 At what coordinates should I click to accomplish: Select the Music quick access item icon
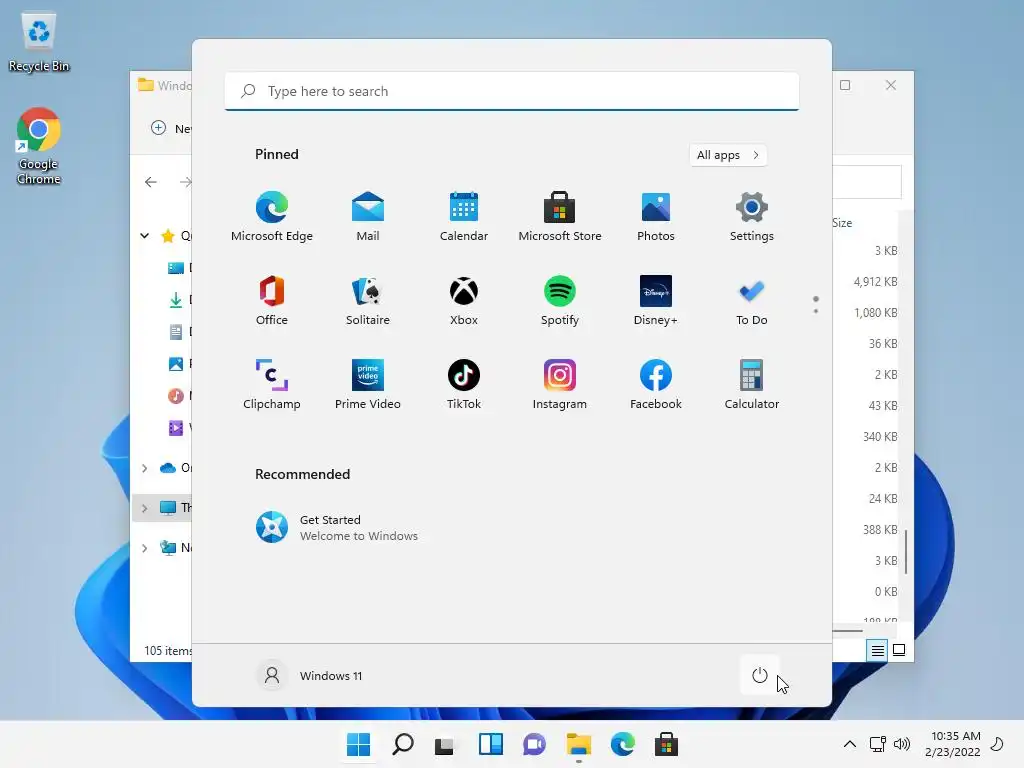(176, 396)
